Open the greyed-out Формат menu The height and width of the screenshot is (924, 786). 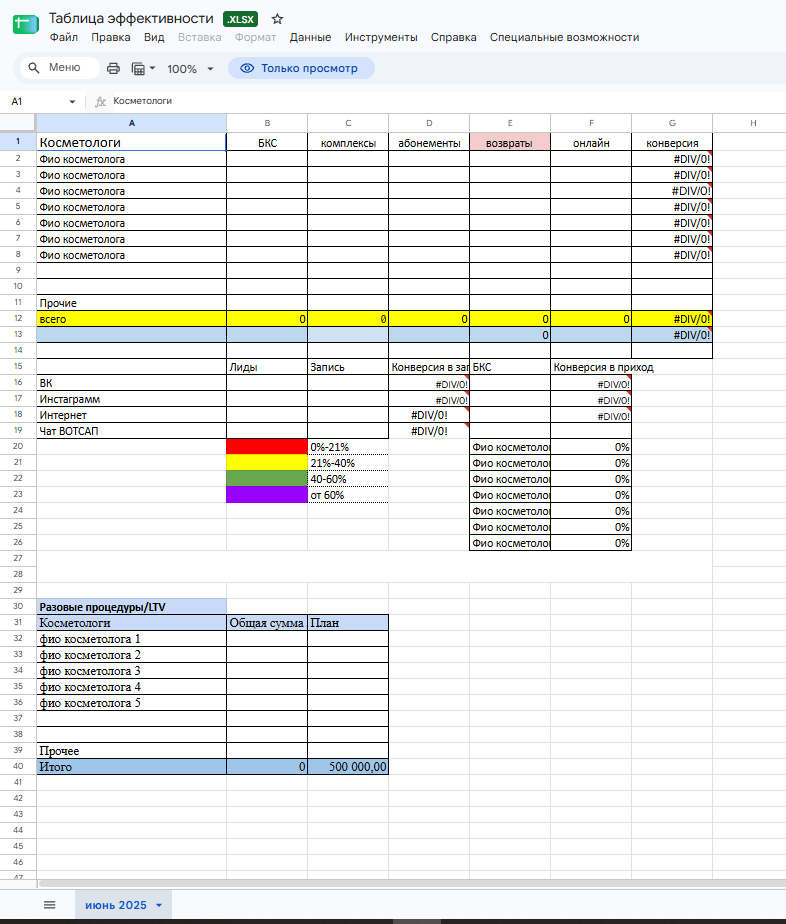pos(255,37)
